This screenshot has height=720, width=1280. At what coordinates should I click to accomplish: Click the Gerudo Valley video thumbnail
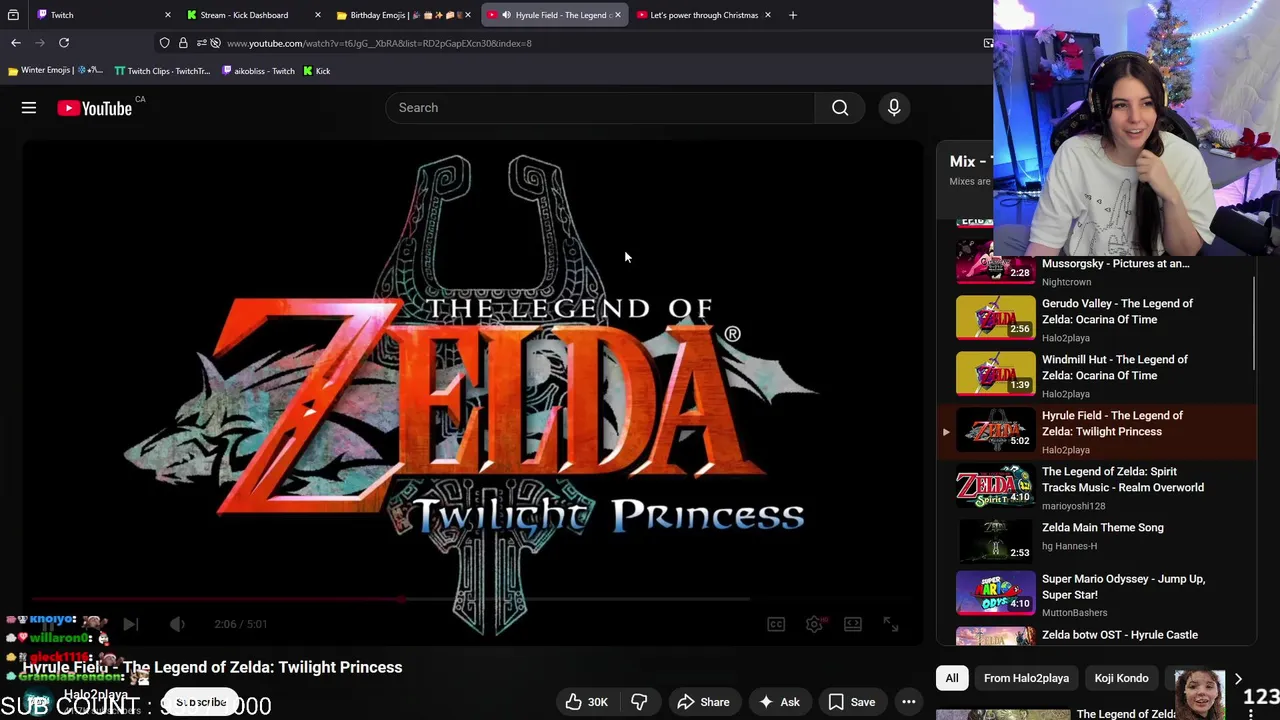pos(996,318)
